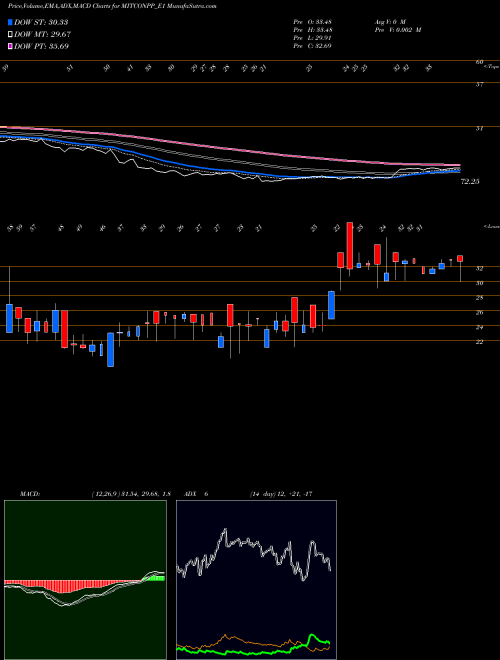Click the large blue candlestick at the lowest price
Viewport: 500px width, 660px height.
(111, 350)
